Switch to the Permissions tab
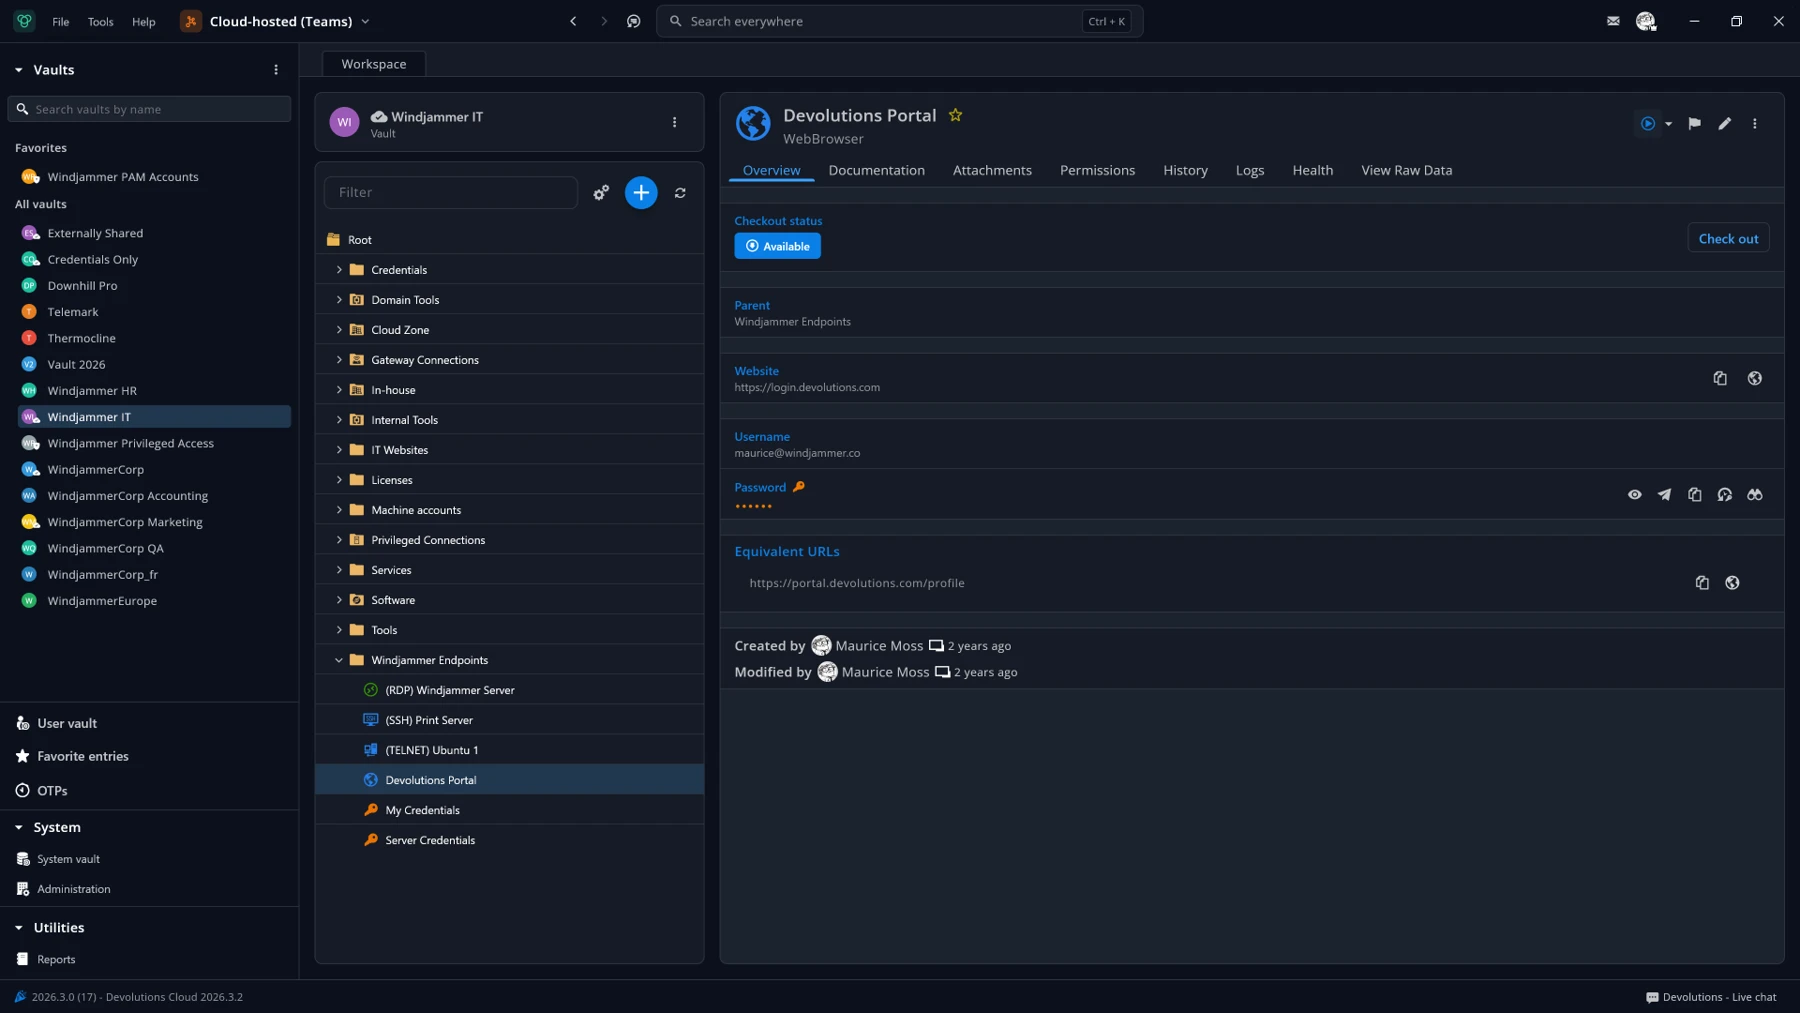The height and width of the screenshot is (1013, 1800). click(1097, 170)
